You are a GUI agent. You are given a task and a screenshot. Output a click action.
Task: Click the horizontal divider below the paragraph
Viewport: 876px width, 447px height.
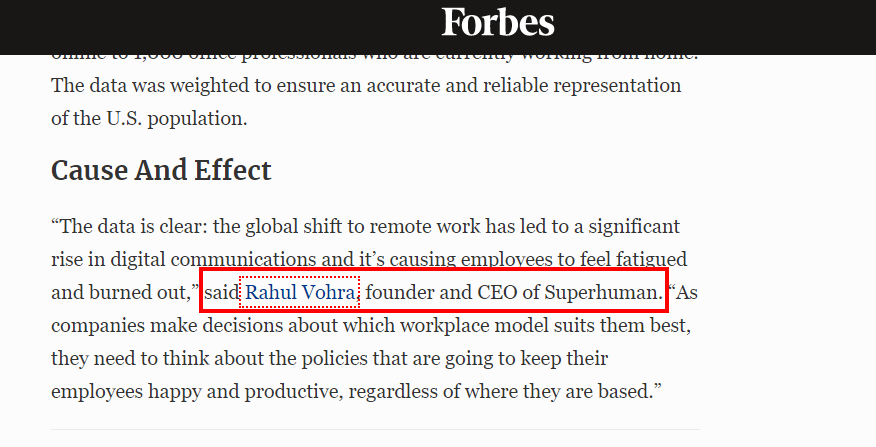click(x=375, y=429)
